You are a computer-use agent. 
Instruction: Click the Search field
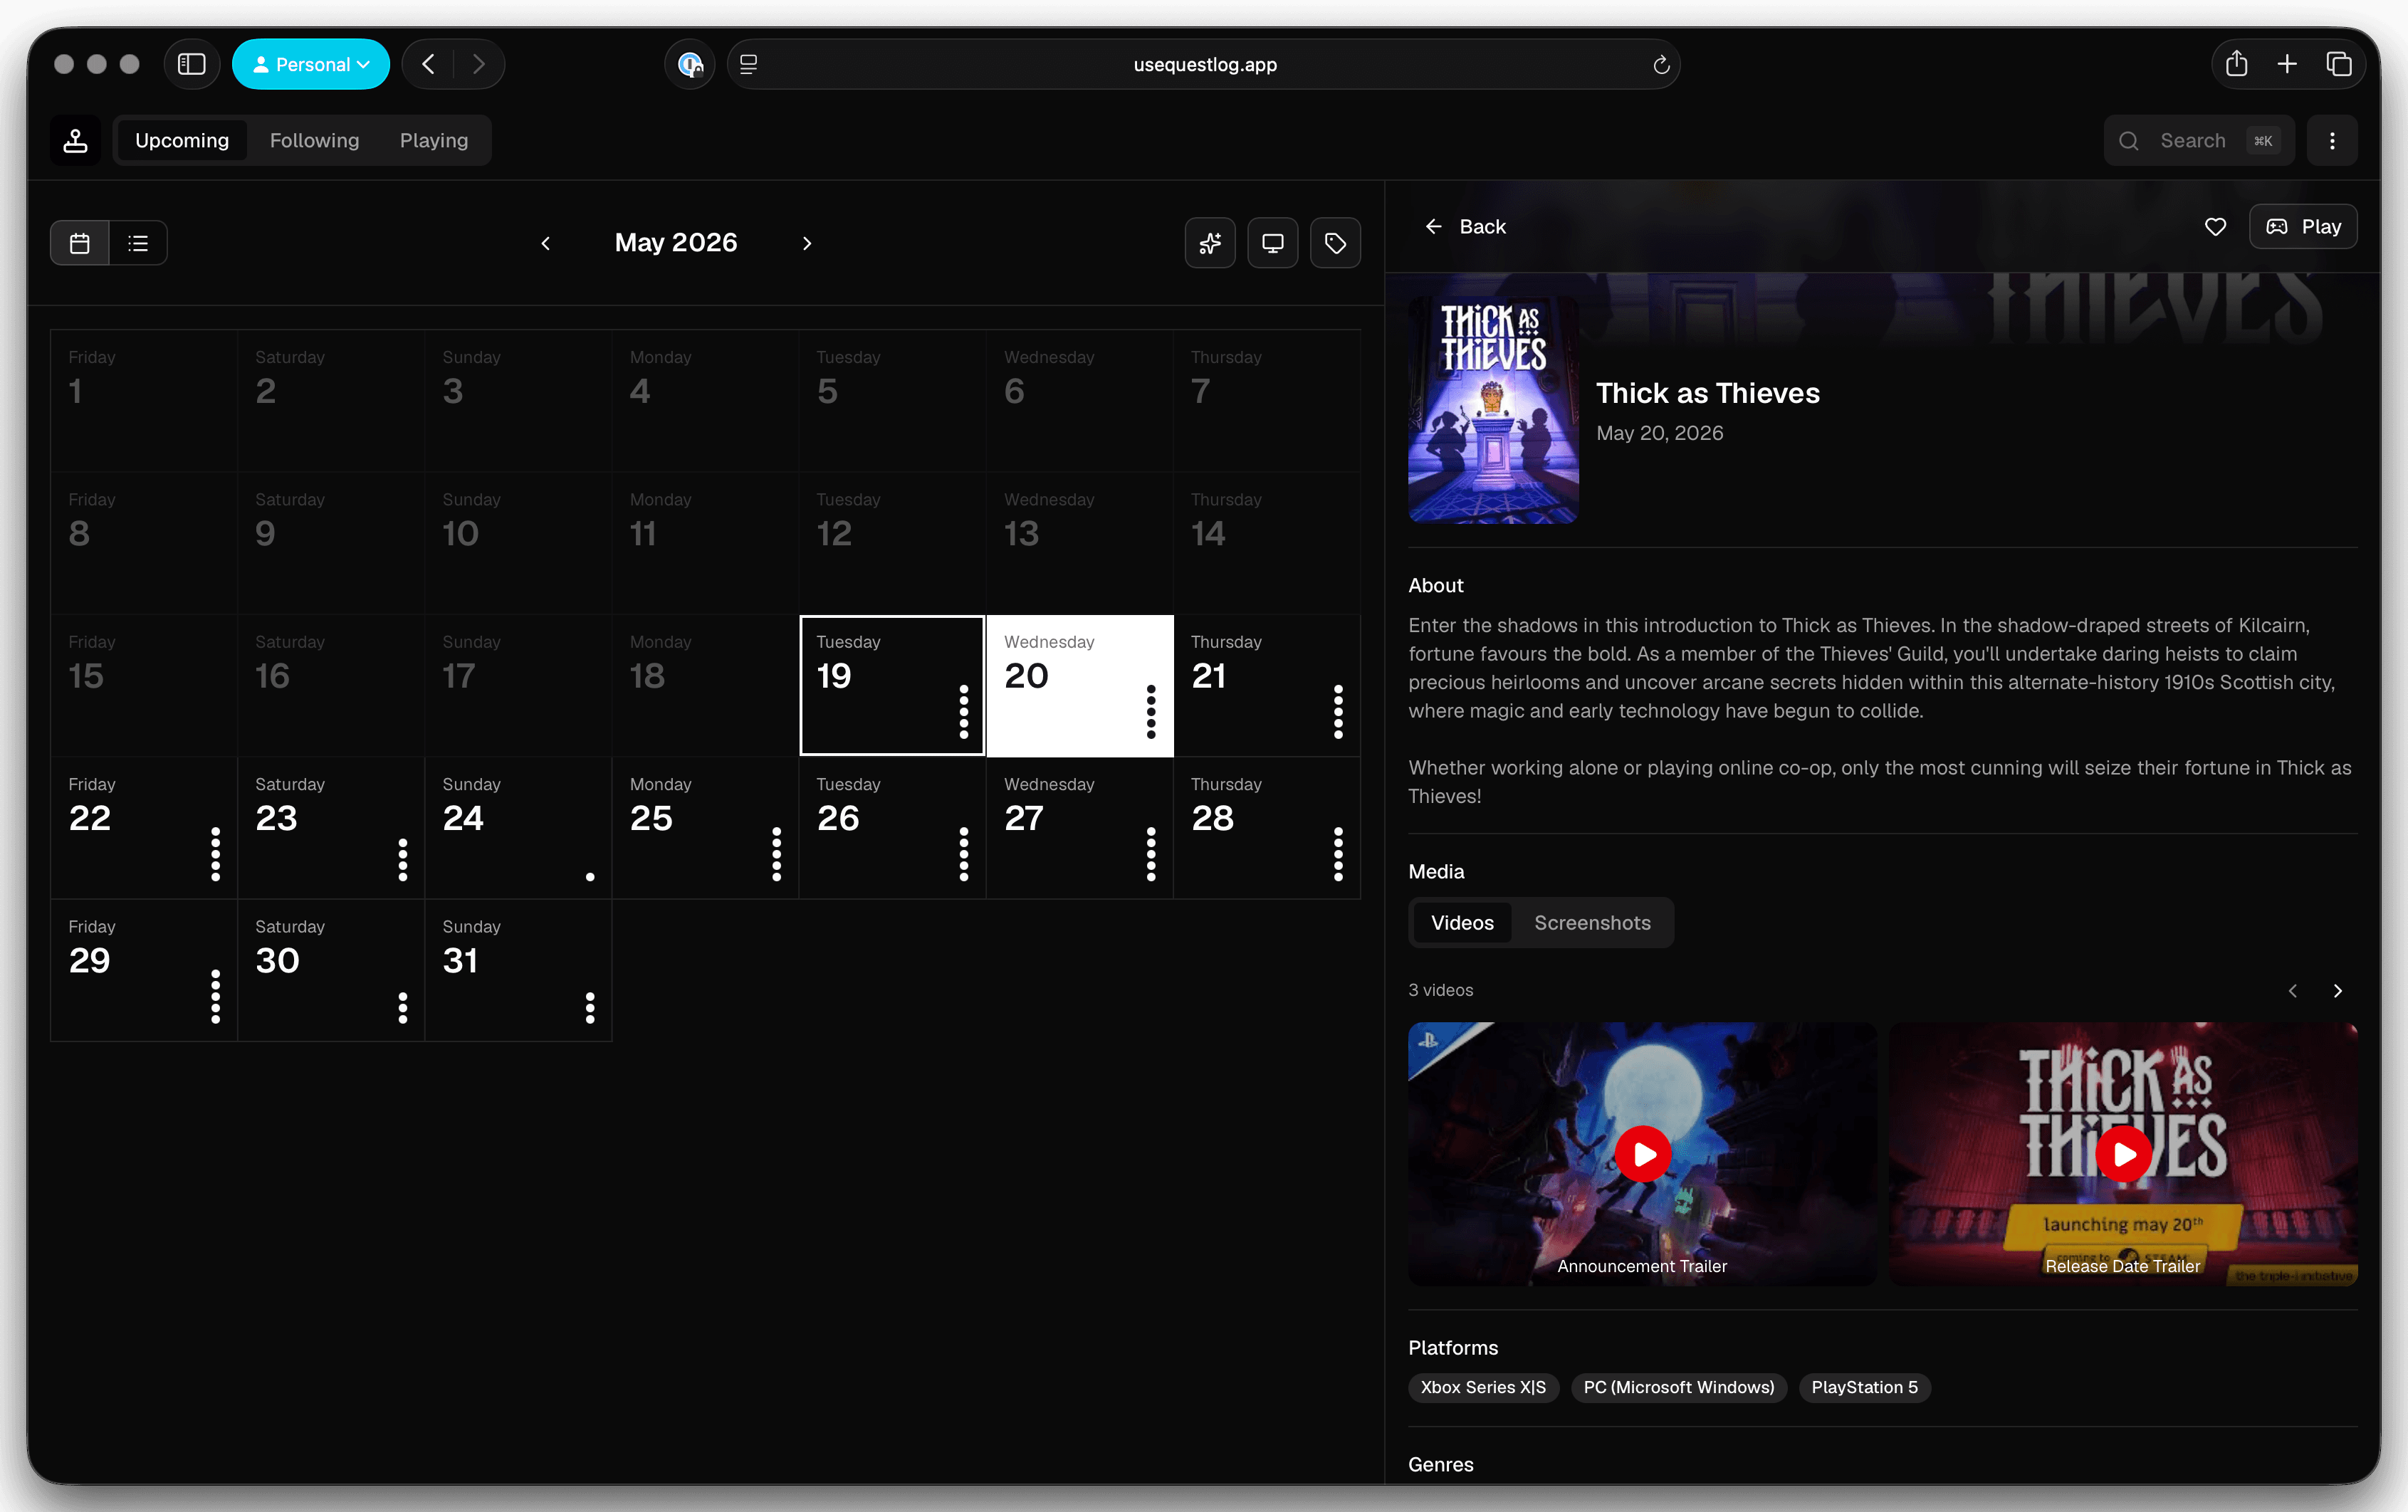pyautogui.click(x=2198, y=140)
